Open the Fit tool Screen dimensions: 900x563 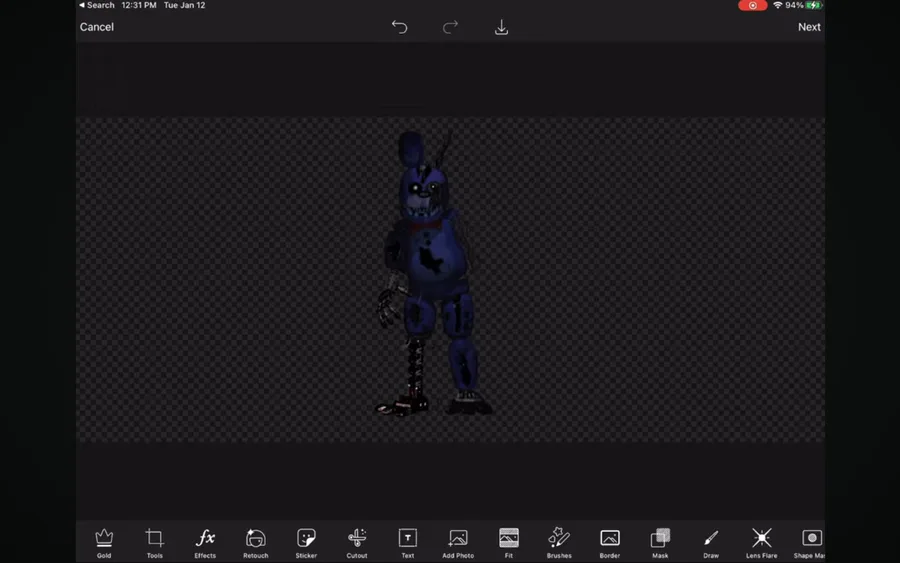coord(509,543)
